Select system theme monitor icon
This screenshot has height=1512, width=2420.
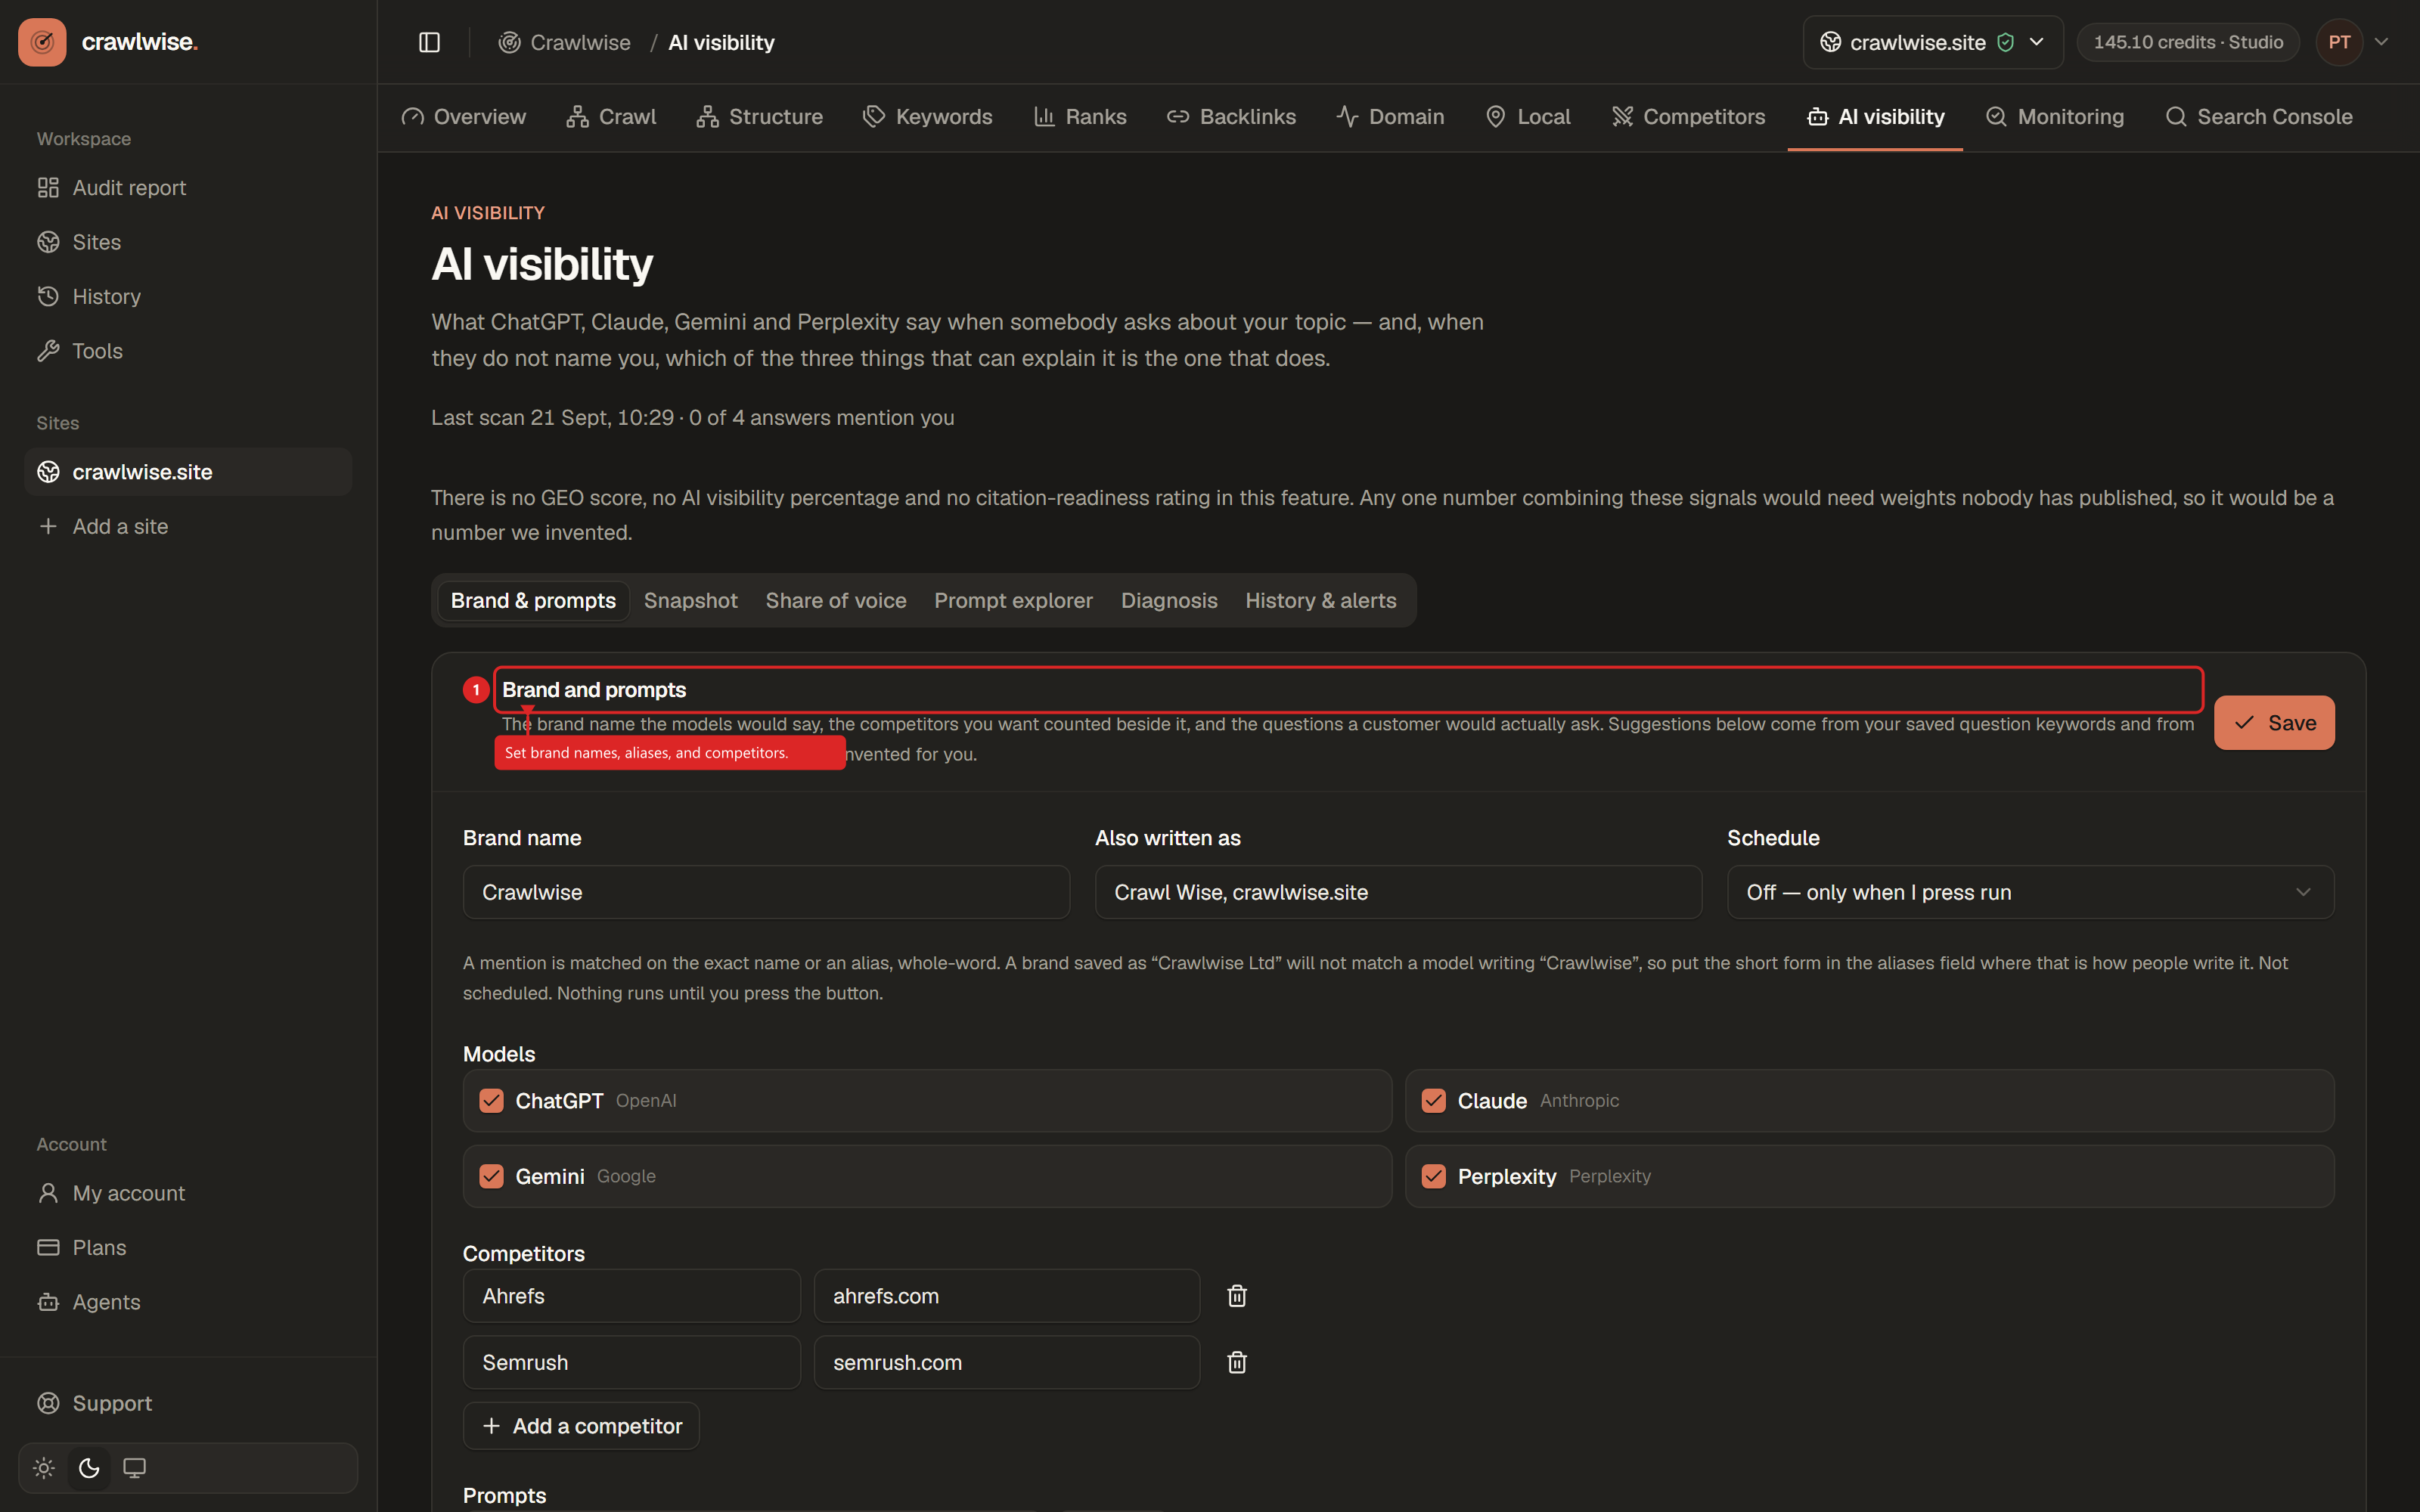(x=134, y=1468)
